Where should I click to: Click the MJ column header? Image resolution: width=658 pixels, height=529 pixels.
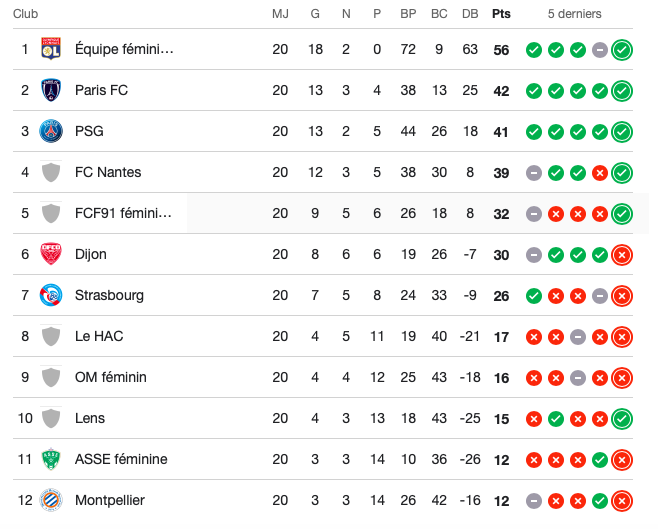280,15
